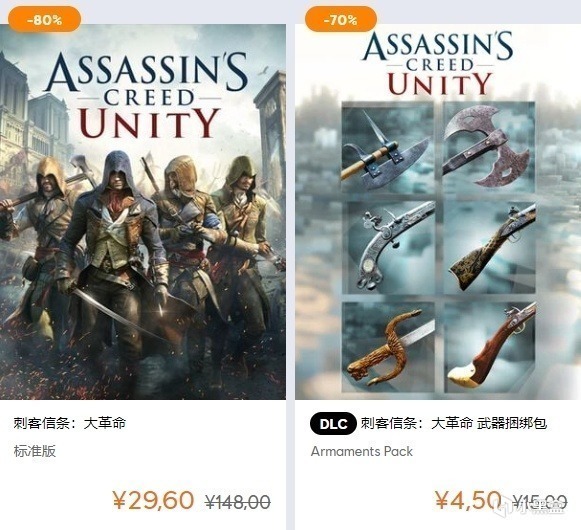Select the golden-hilted sword picture
Viewport: 581px width, 530px height.
pos(388,348)
